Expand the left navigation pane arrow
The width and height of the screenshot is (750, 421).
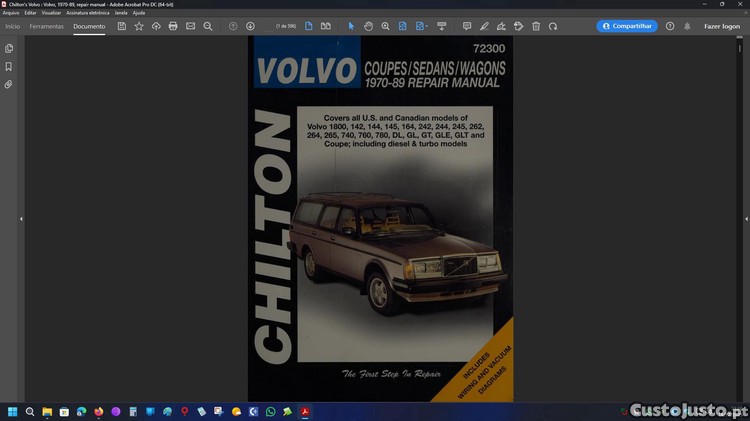[x=21, y=219]
